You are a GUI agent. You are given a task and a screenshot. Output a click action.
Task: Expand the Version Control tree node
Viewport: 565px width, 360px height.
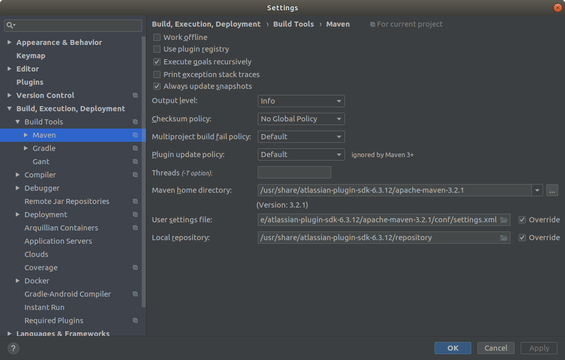[9, 95]
